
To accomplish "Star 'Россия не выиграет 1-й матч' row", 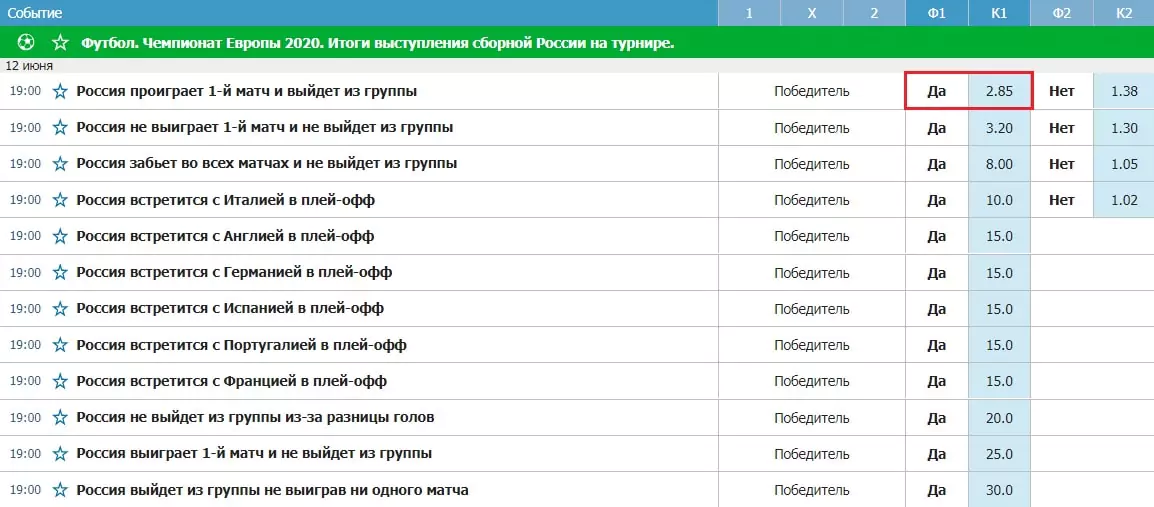I will coord(60,127).
